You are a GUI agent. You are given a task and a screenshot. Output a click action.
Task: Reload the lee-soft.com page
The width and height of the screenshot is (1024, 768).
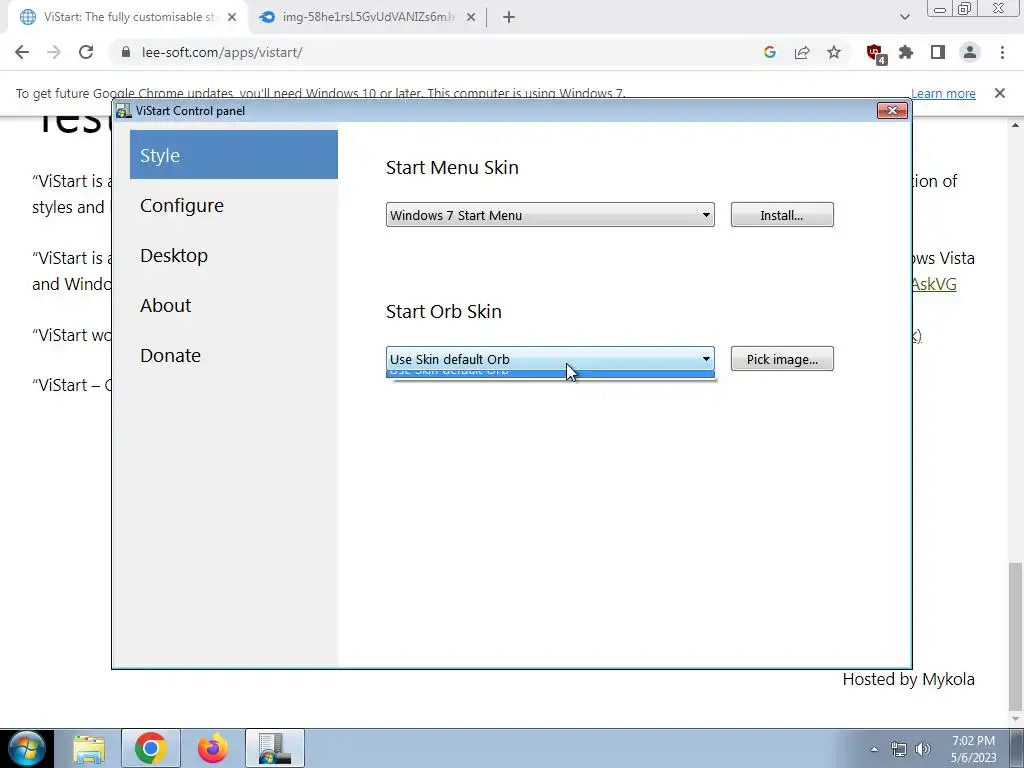click(x=86, y=52)
